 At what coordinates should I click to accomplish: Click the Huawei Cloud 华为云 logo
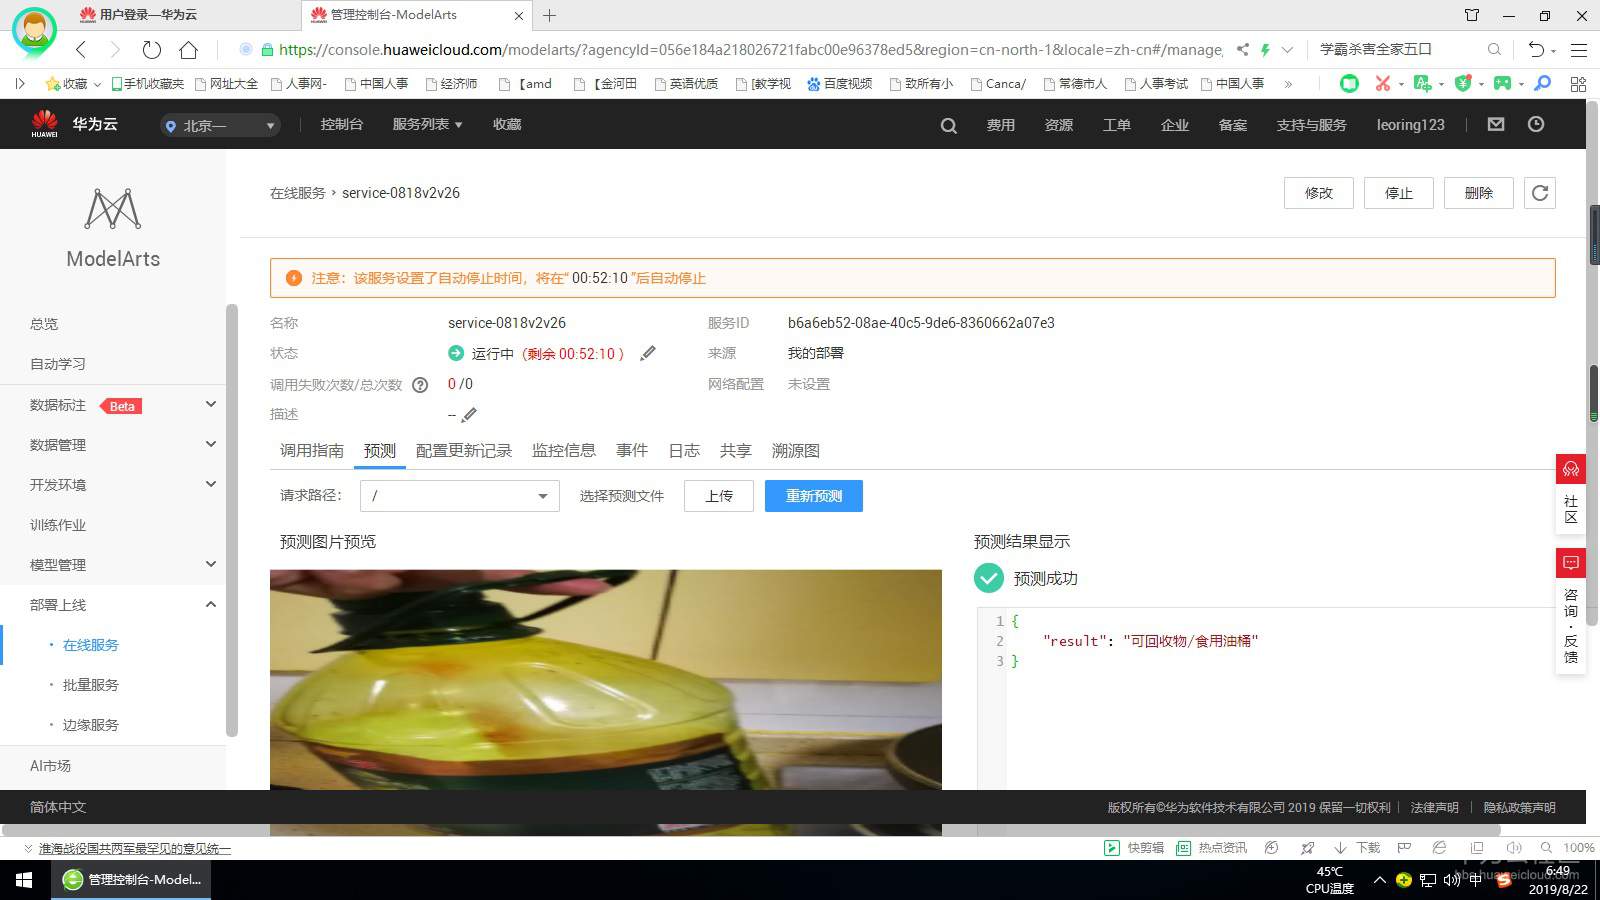(74, 123)
